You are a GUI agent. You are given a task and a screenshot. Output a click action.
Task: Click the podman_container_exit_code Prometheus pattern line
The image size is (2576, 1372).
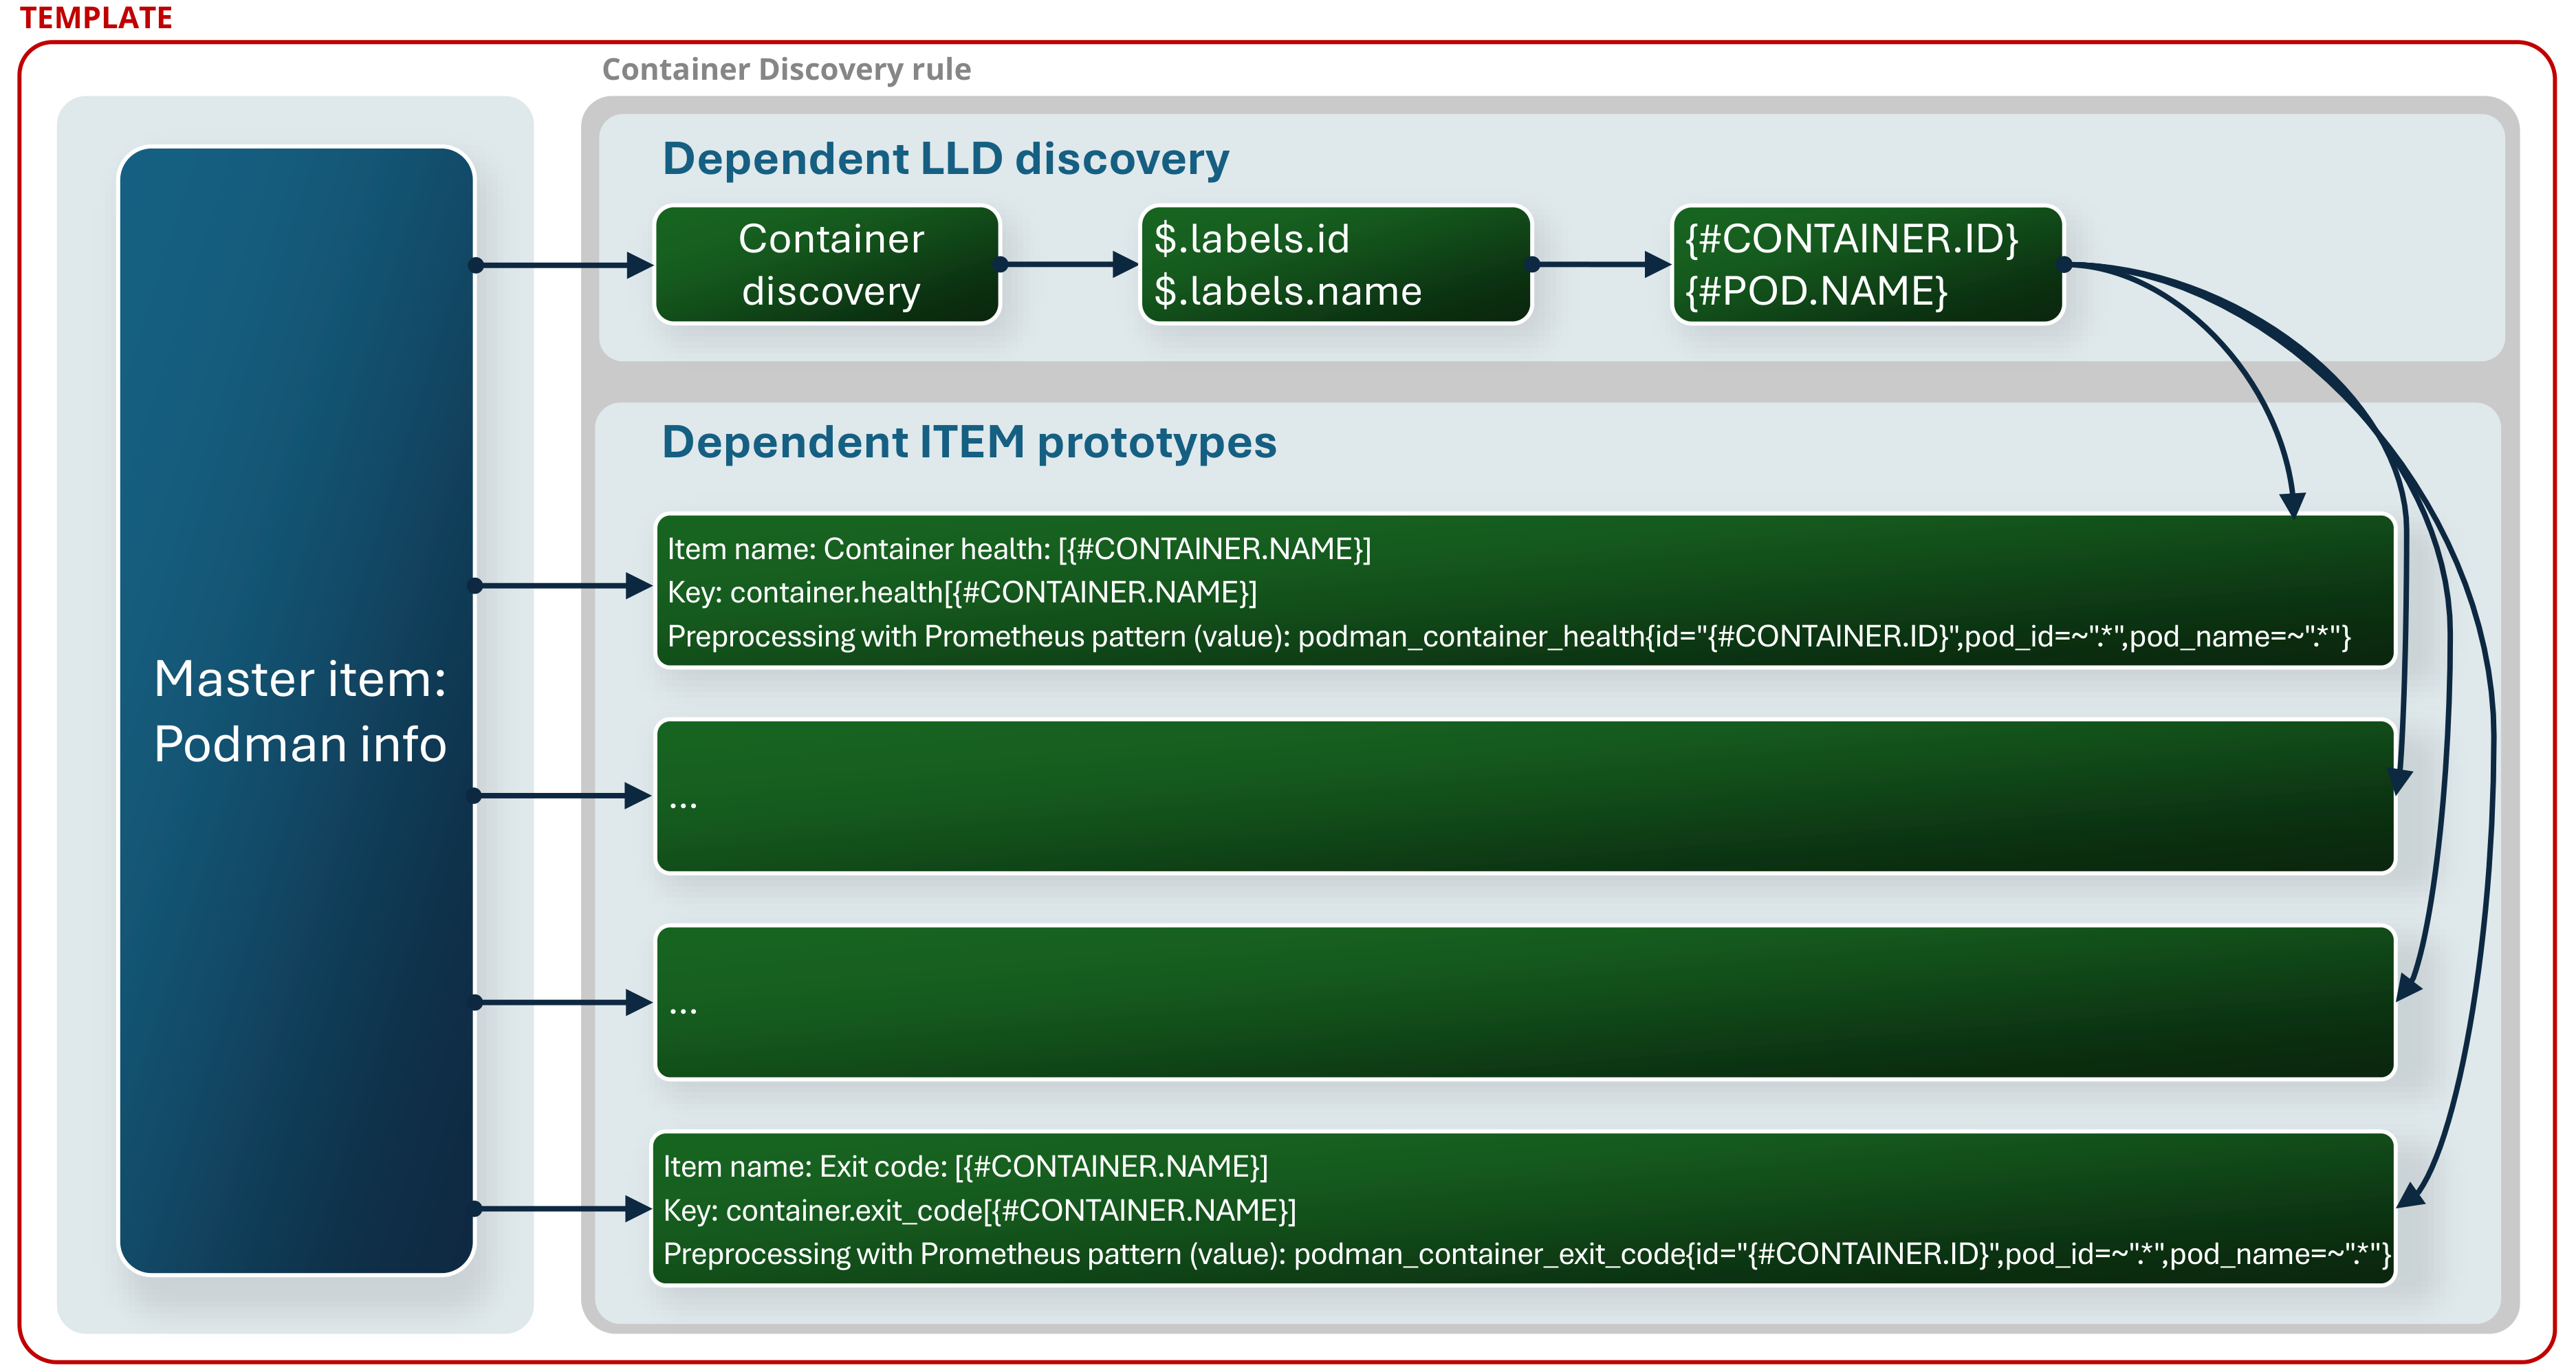pos(1527,1255)
